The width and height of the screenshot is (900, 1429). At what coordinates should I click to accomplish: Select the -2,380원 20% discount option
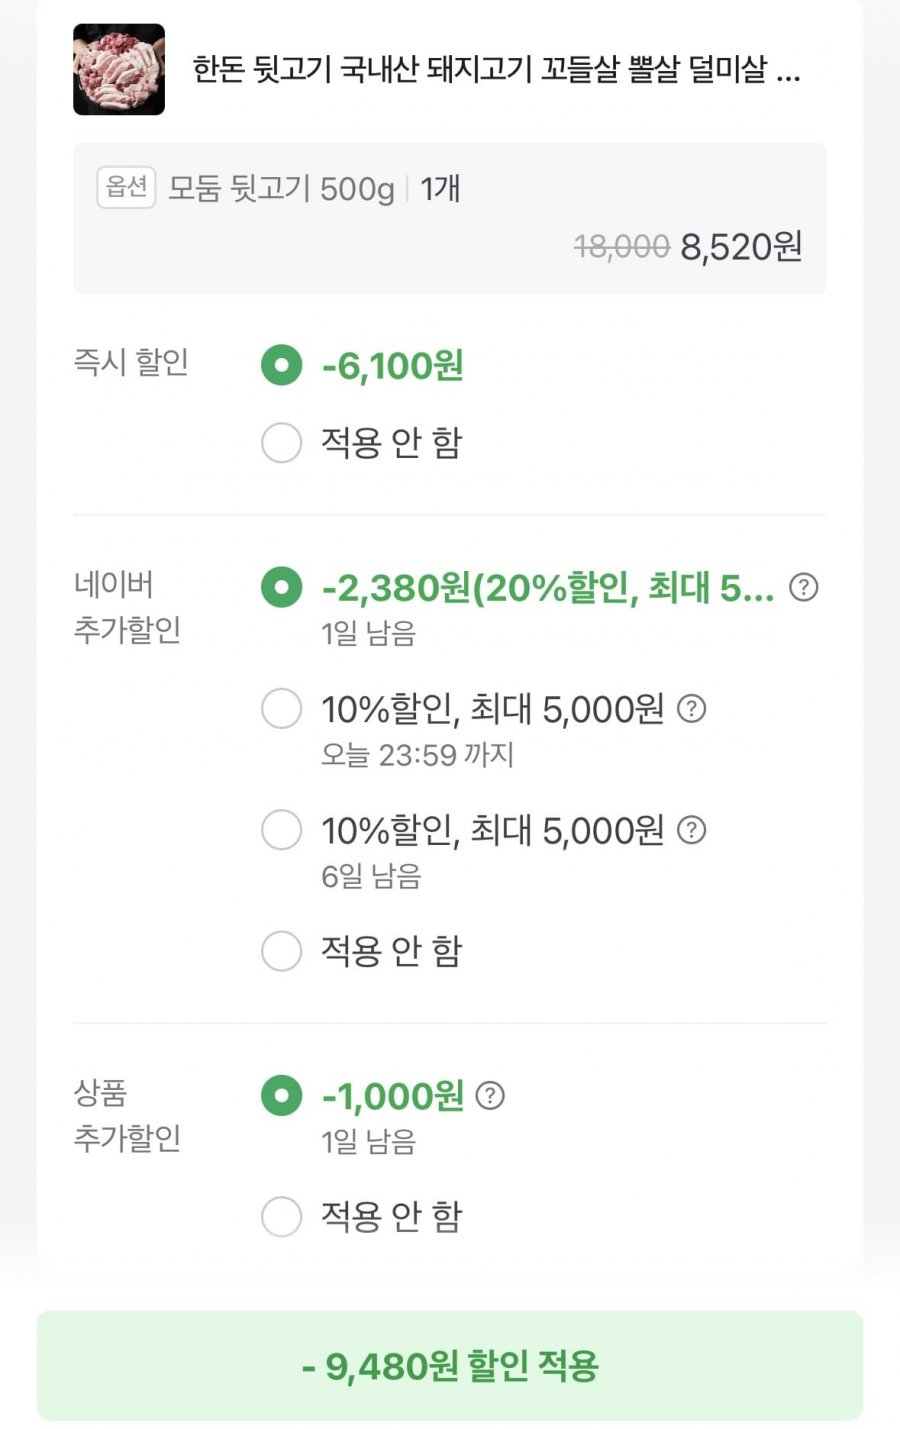click(x=281, y=587)
